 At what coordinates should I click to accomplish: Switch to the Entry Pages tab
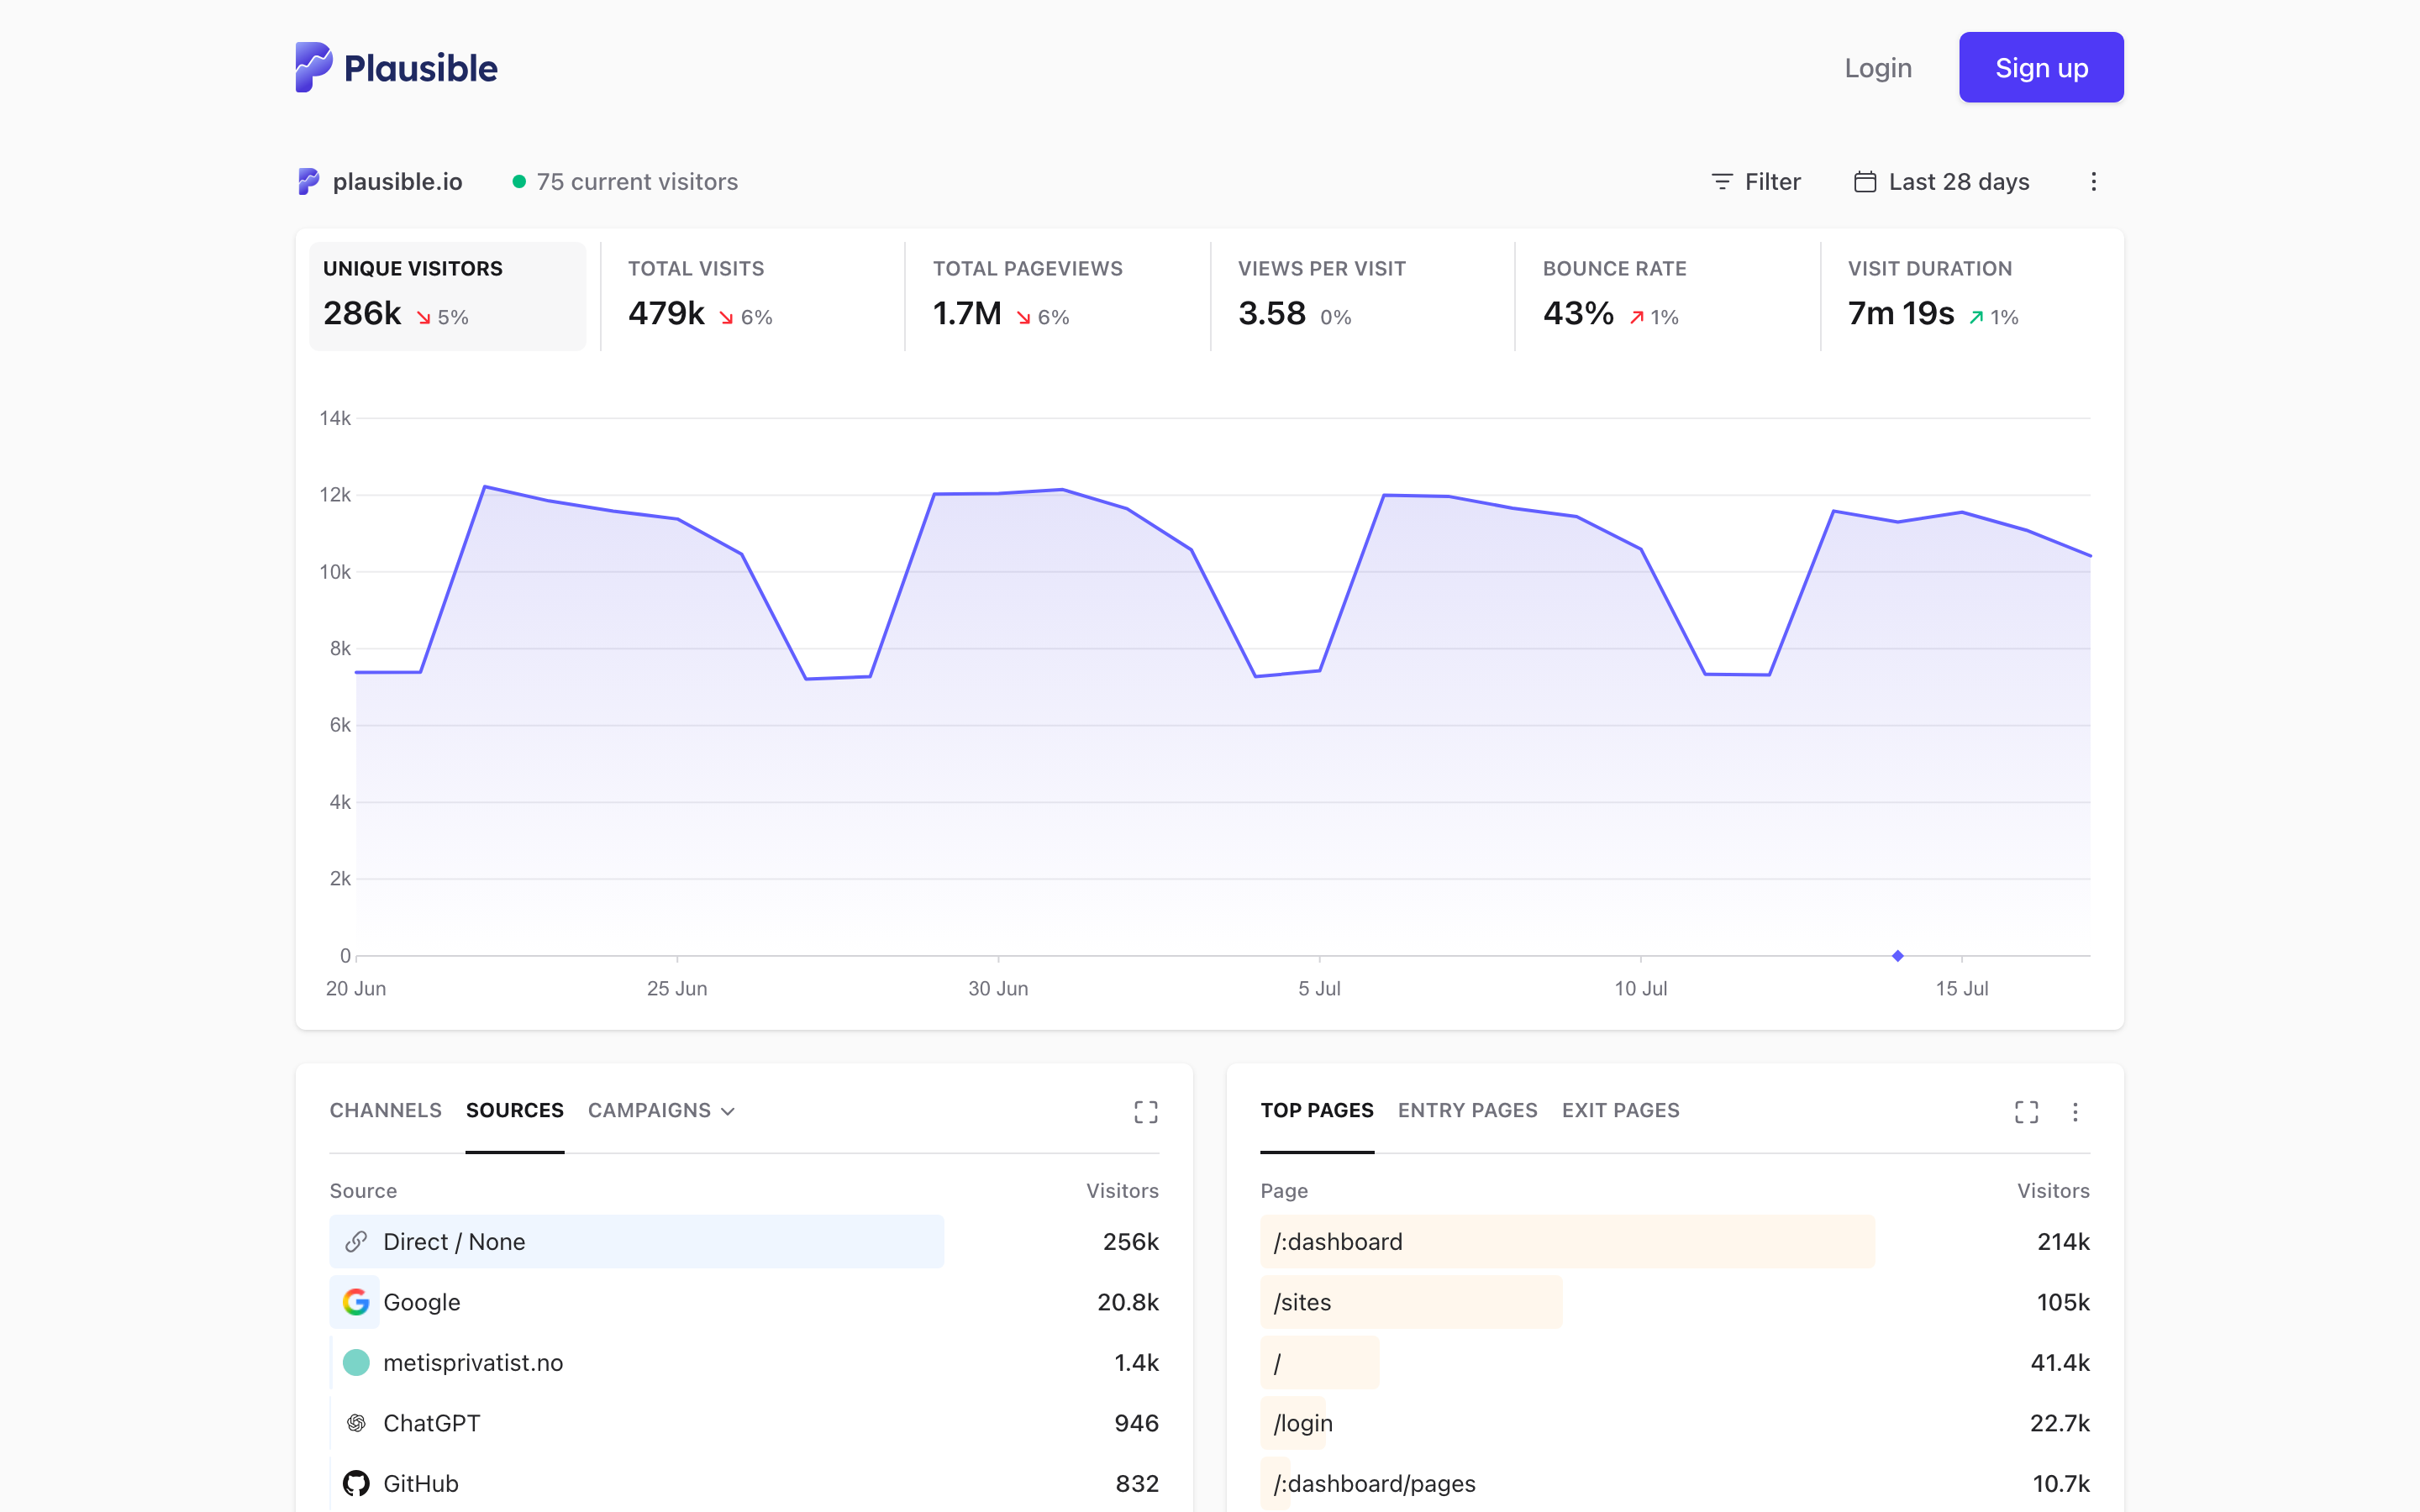[x=1467, y=1110]
